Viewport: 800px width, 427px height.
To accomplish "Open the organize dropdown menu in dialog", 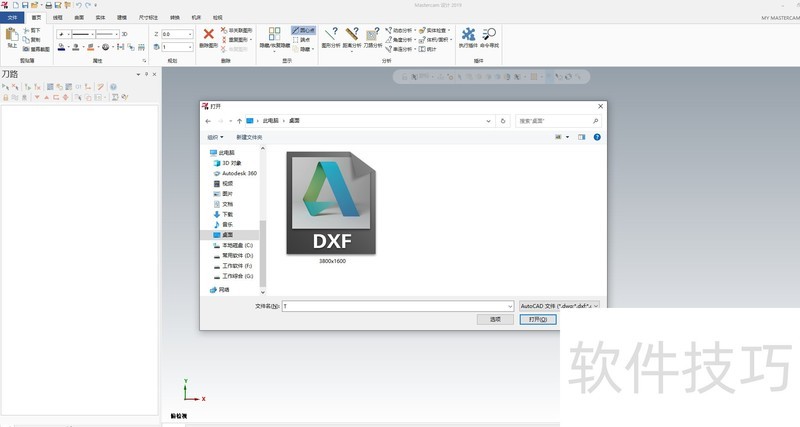I will coord(215,137).
